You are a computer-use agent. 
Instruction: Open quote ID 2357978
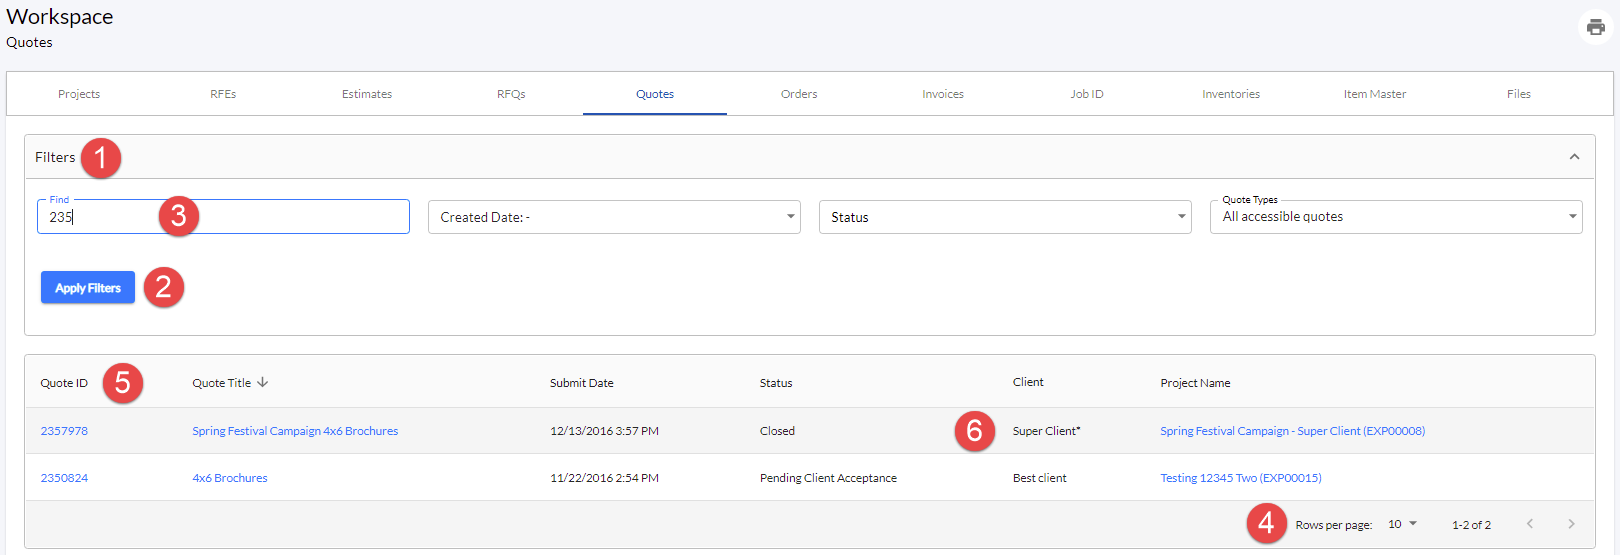coord(64,431)
